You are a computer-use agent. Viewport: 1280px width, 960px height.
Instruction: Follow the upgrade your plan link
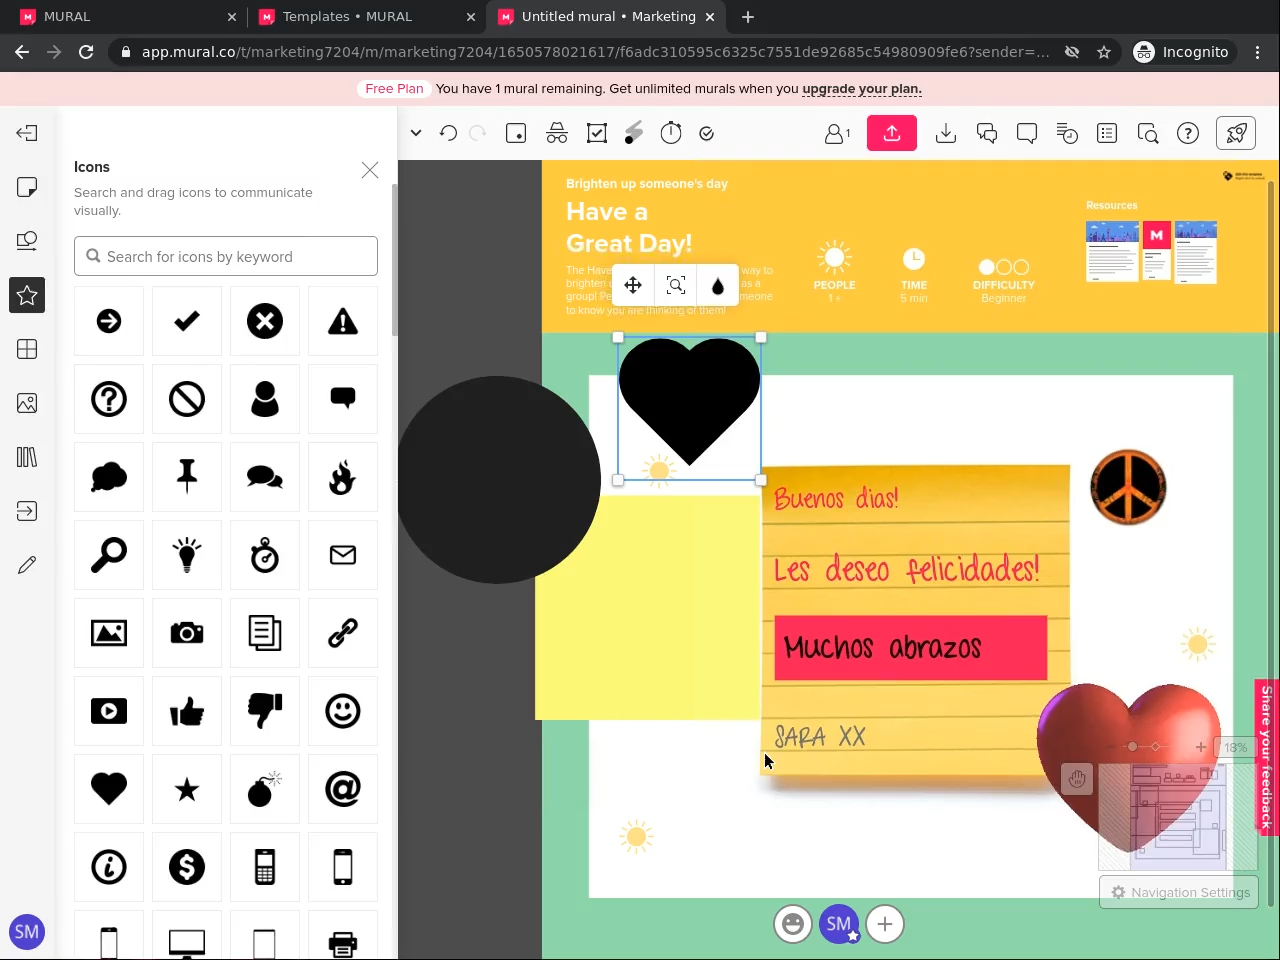862,89
